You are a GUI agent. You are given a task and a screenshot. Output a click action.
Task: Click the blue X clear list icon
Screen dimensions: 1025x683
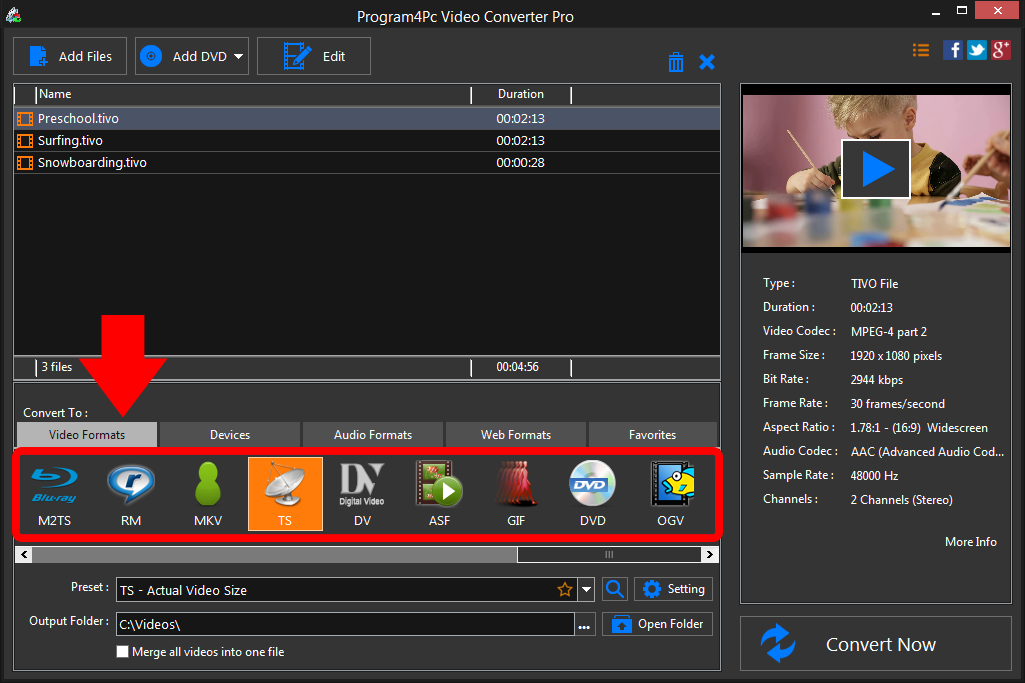tap(707, 62)
